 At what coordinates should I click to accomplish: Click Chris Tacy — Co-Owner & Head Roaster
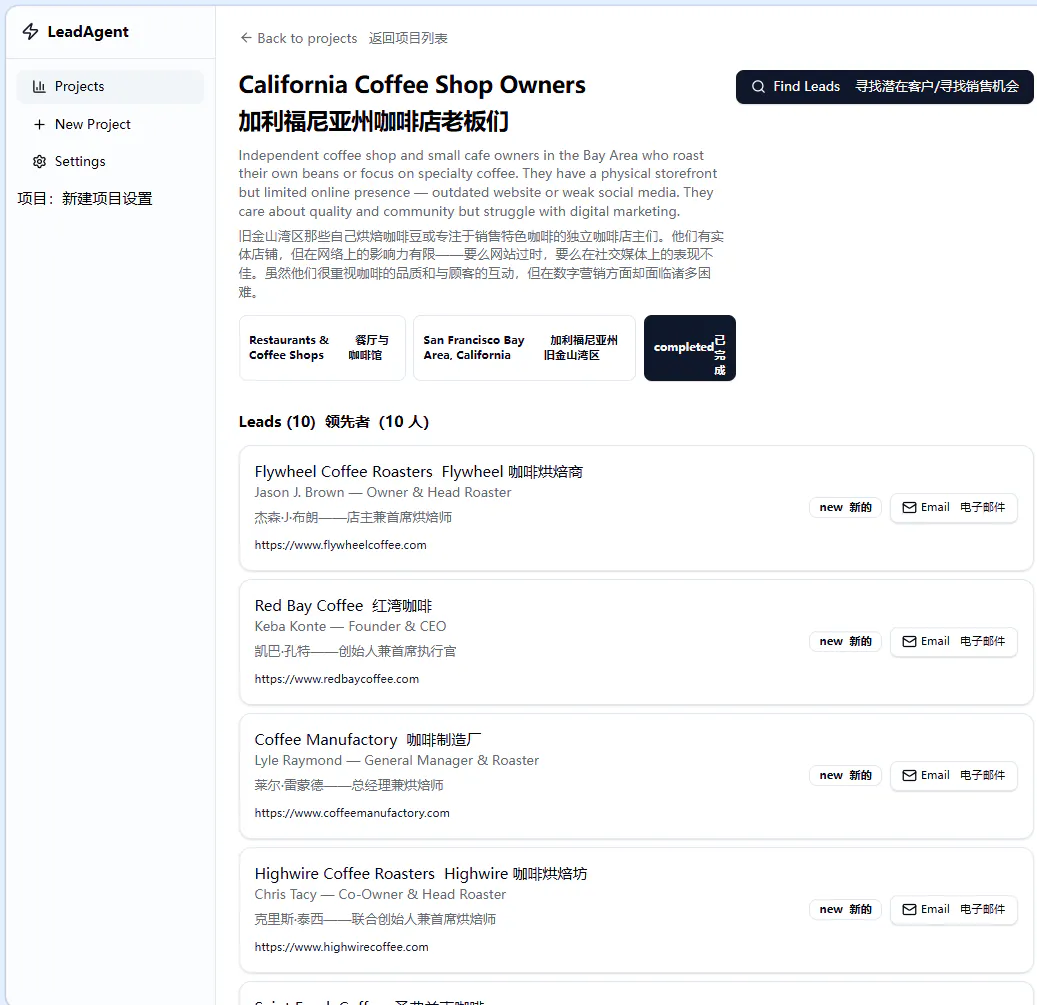pos(380,894)
